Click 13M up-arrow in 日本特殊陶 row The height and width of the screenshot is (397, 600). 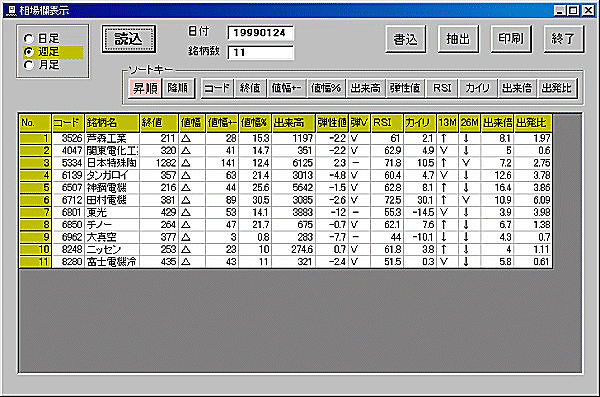(x=444, y=163)
